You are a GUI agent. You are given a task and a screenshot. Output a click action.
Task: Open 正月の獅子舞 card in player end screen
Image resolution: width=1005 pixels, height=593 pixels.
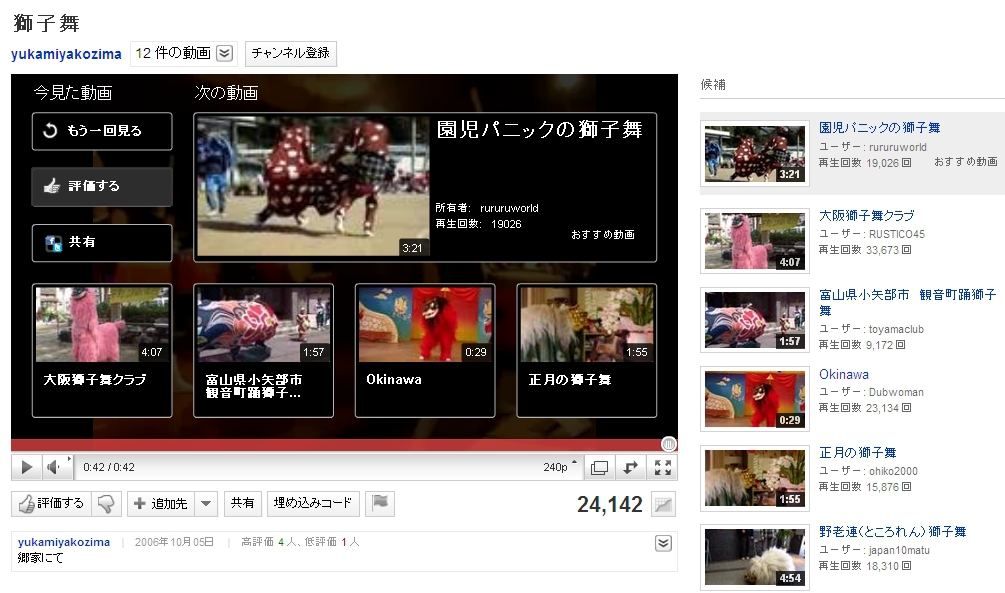(586, 350)
